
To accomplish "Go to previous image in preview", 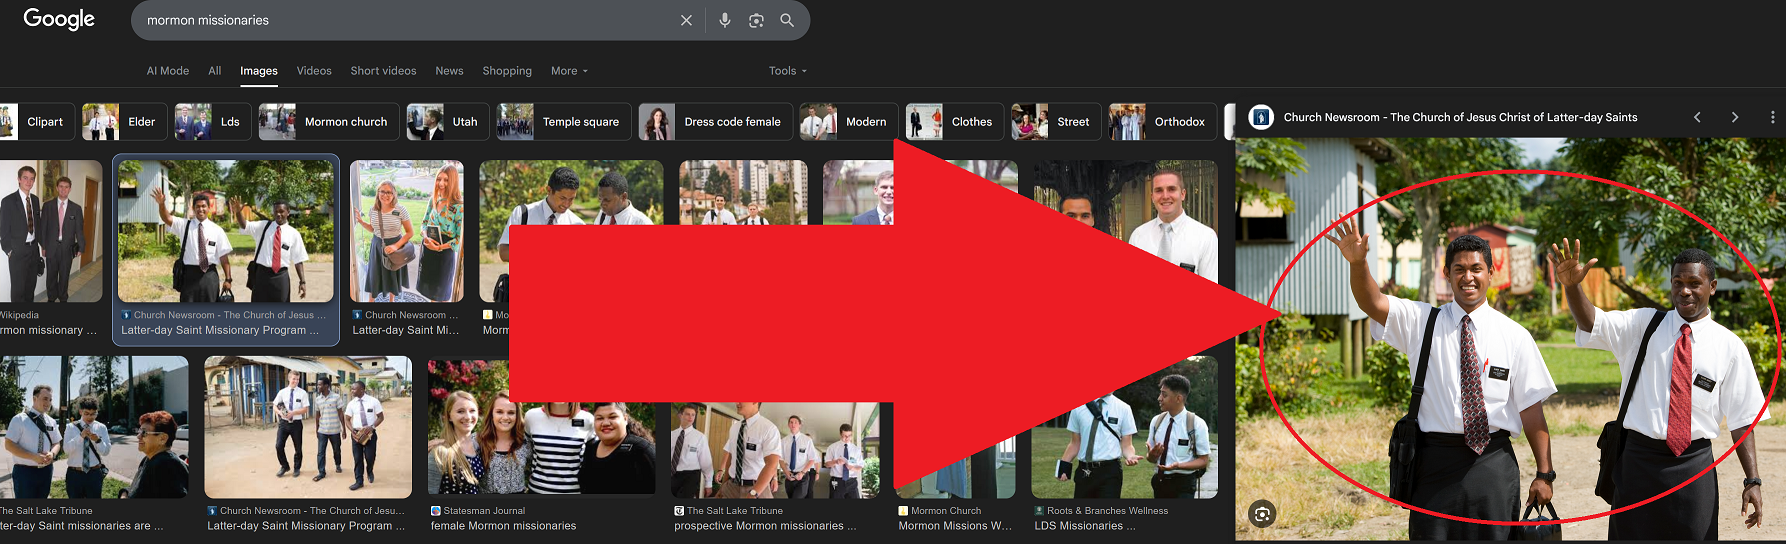I will (1697, 117).
